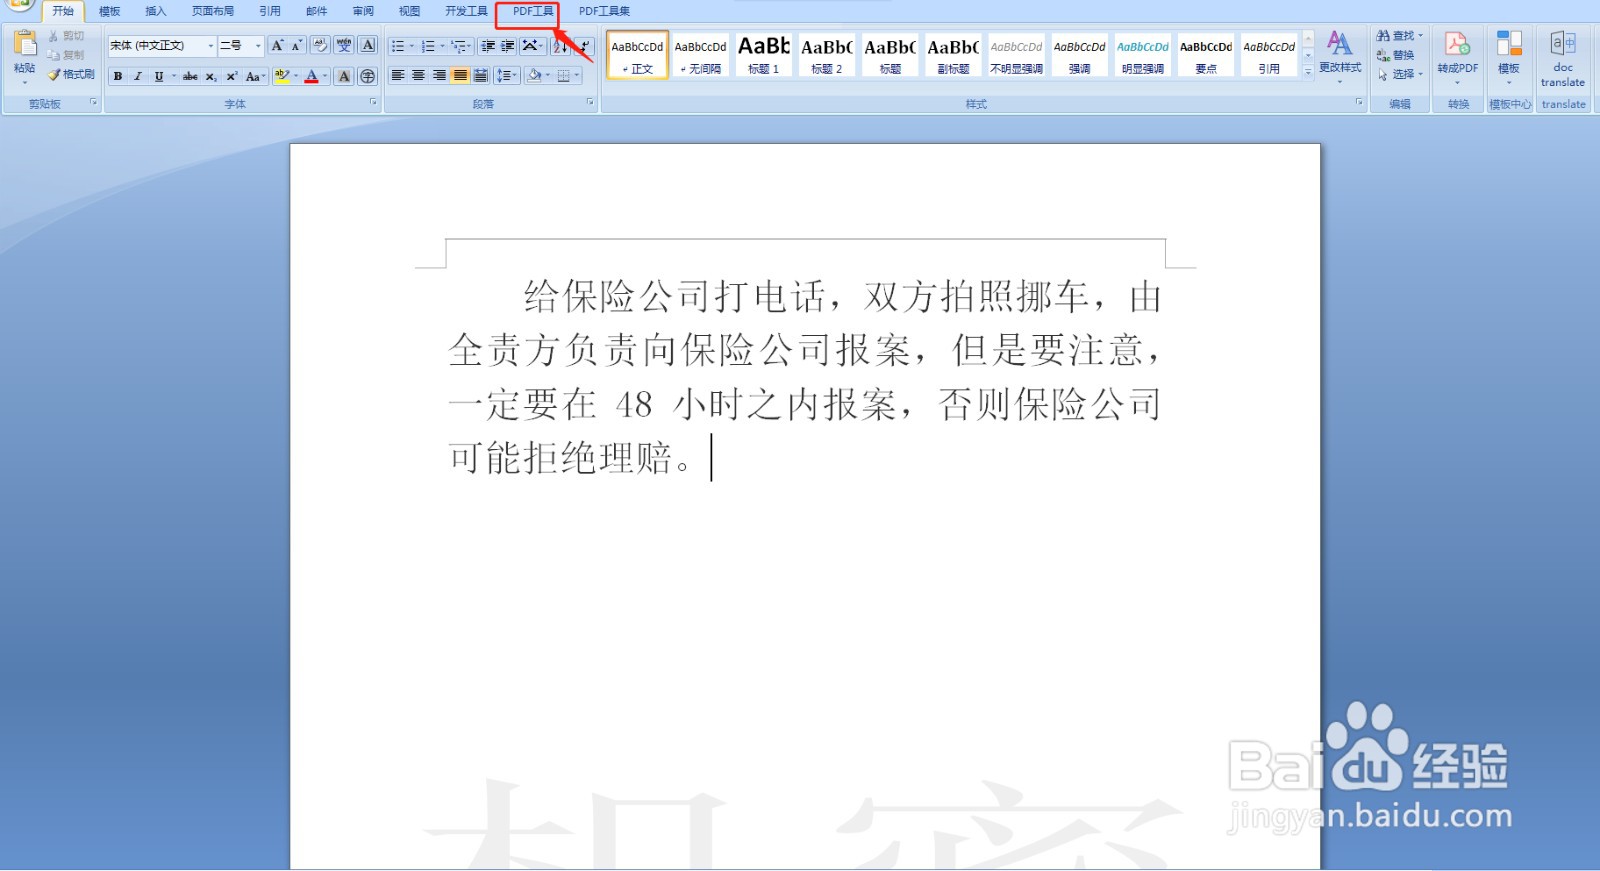This screenshot has height=871, width=1600.
Task: Toggle Italic formatting
Action: 138,76
